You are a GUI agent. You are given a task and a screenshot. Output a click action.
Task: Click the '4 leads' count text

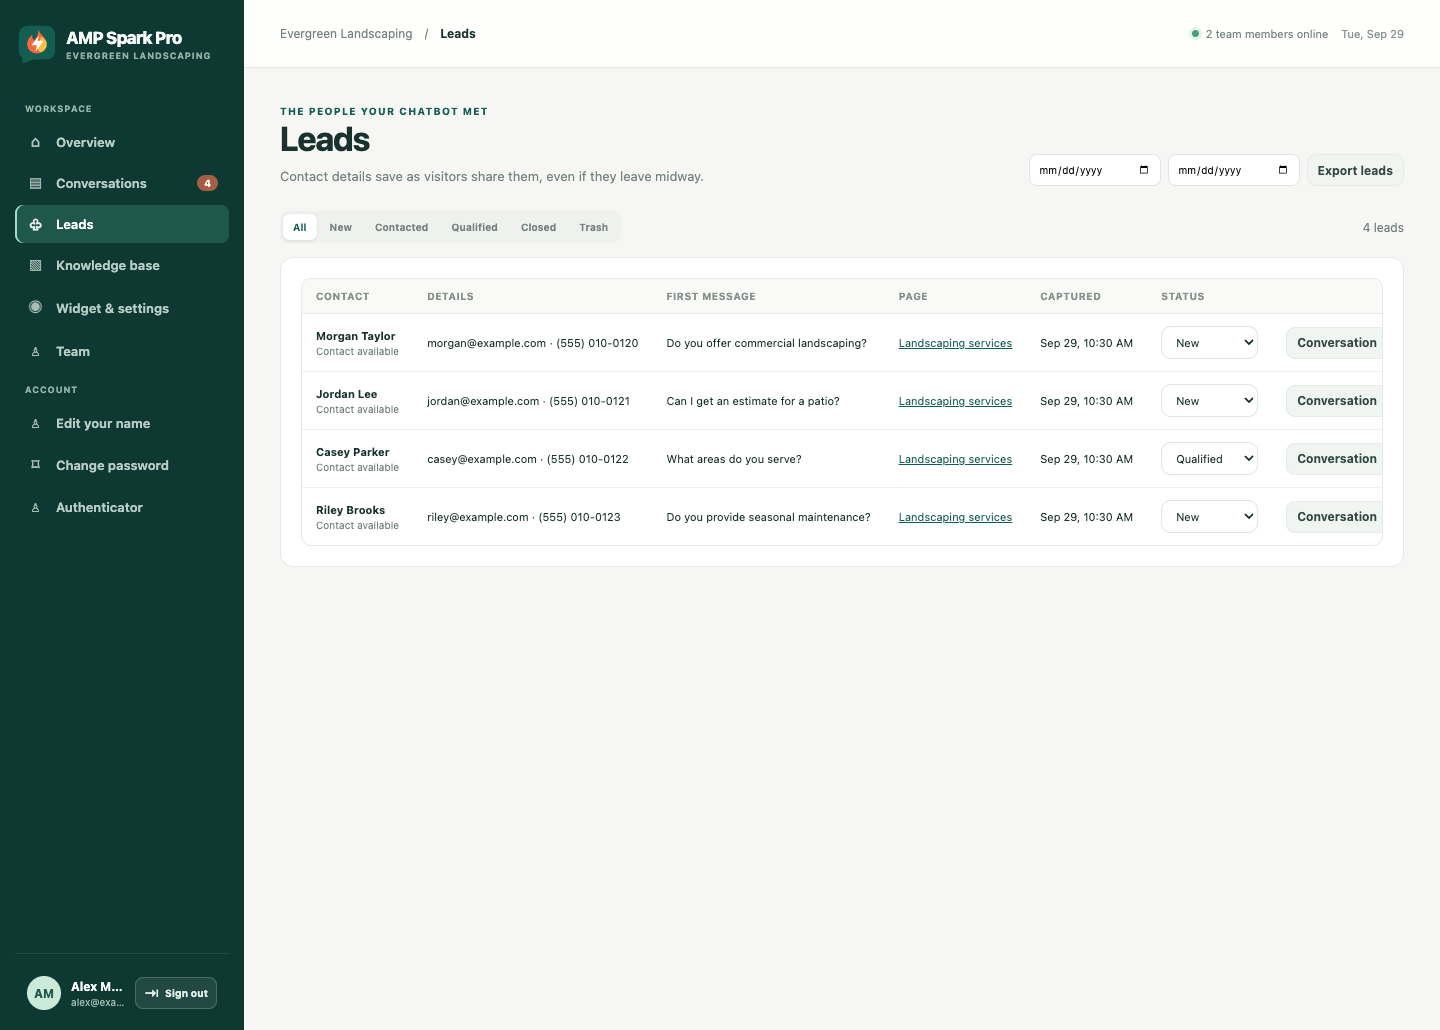tap(1383, 228)
